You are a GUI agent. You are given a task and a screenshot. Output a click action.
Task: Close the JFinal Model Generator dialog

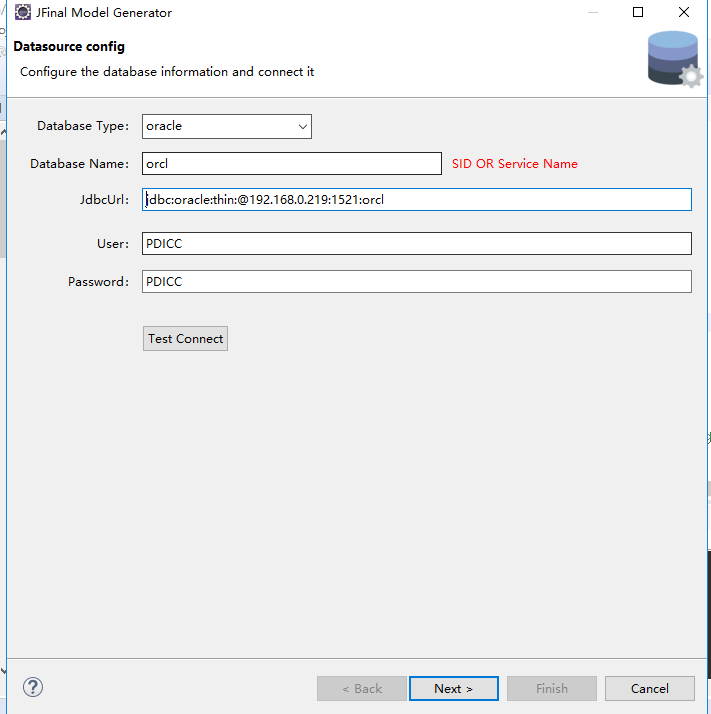click(x=684, y=12)
